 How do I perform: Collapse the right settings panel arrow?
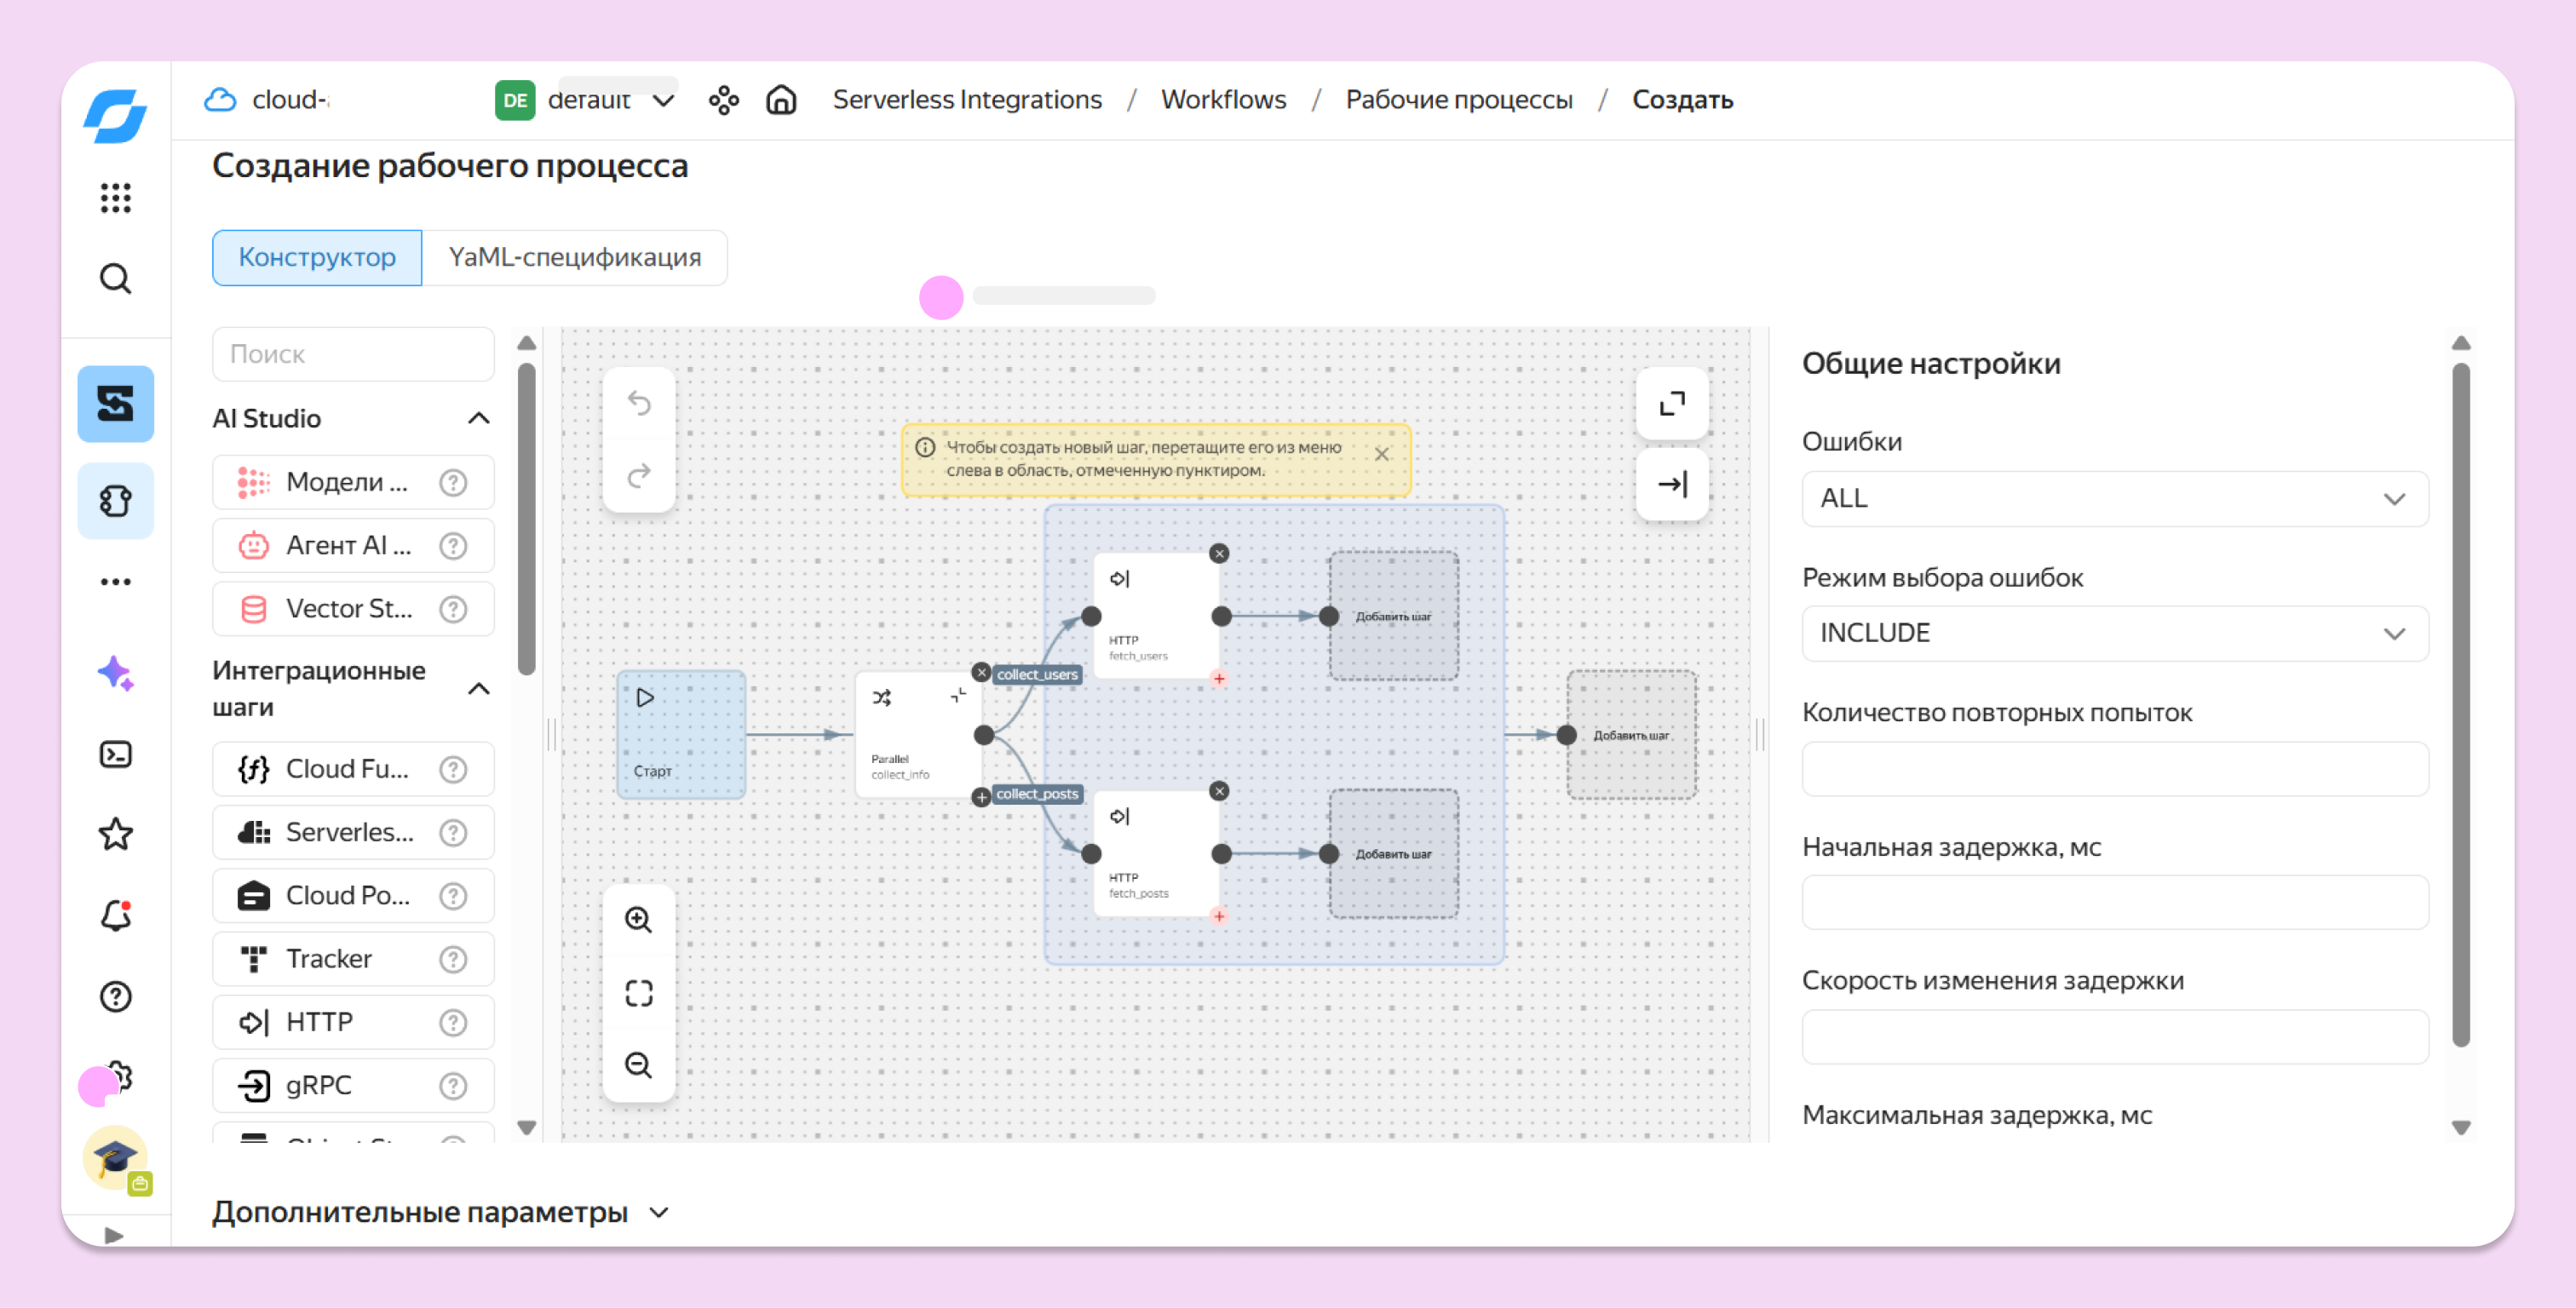click(1672, 484)
